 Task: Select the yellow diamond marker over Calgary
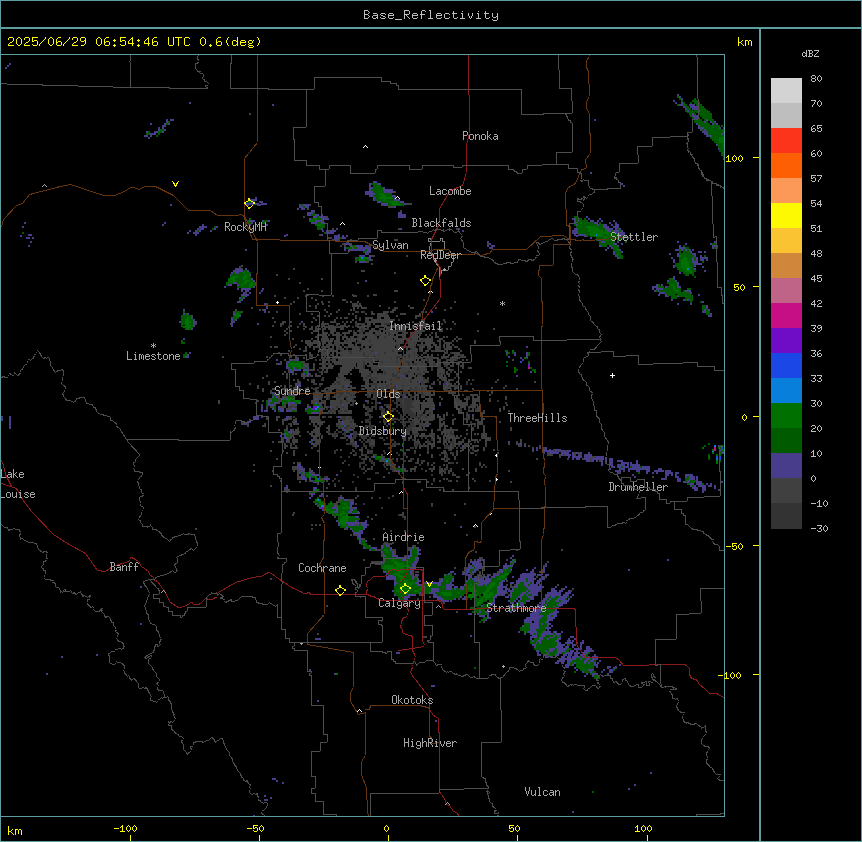pos(405,589)
